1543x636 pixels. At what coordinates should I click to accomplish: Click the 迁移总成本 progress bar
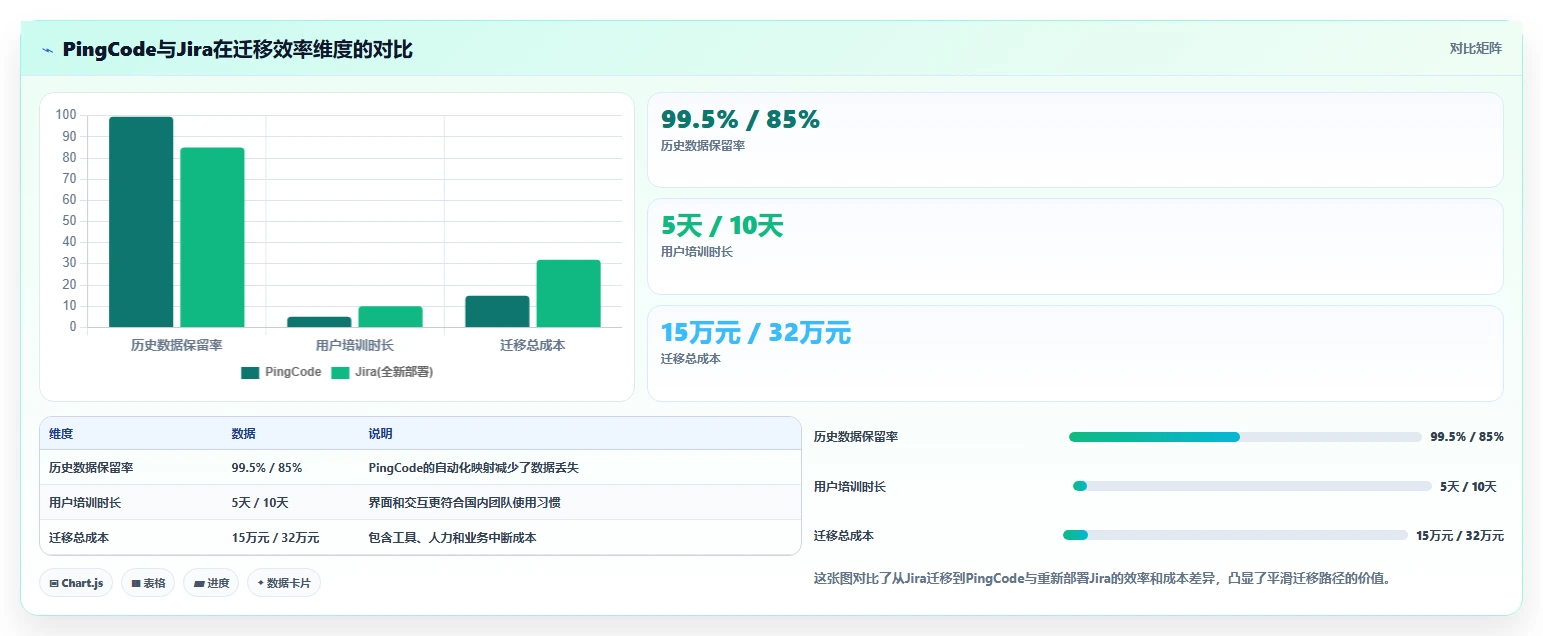click(x=1235, y=535)
